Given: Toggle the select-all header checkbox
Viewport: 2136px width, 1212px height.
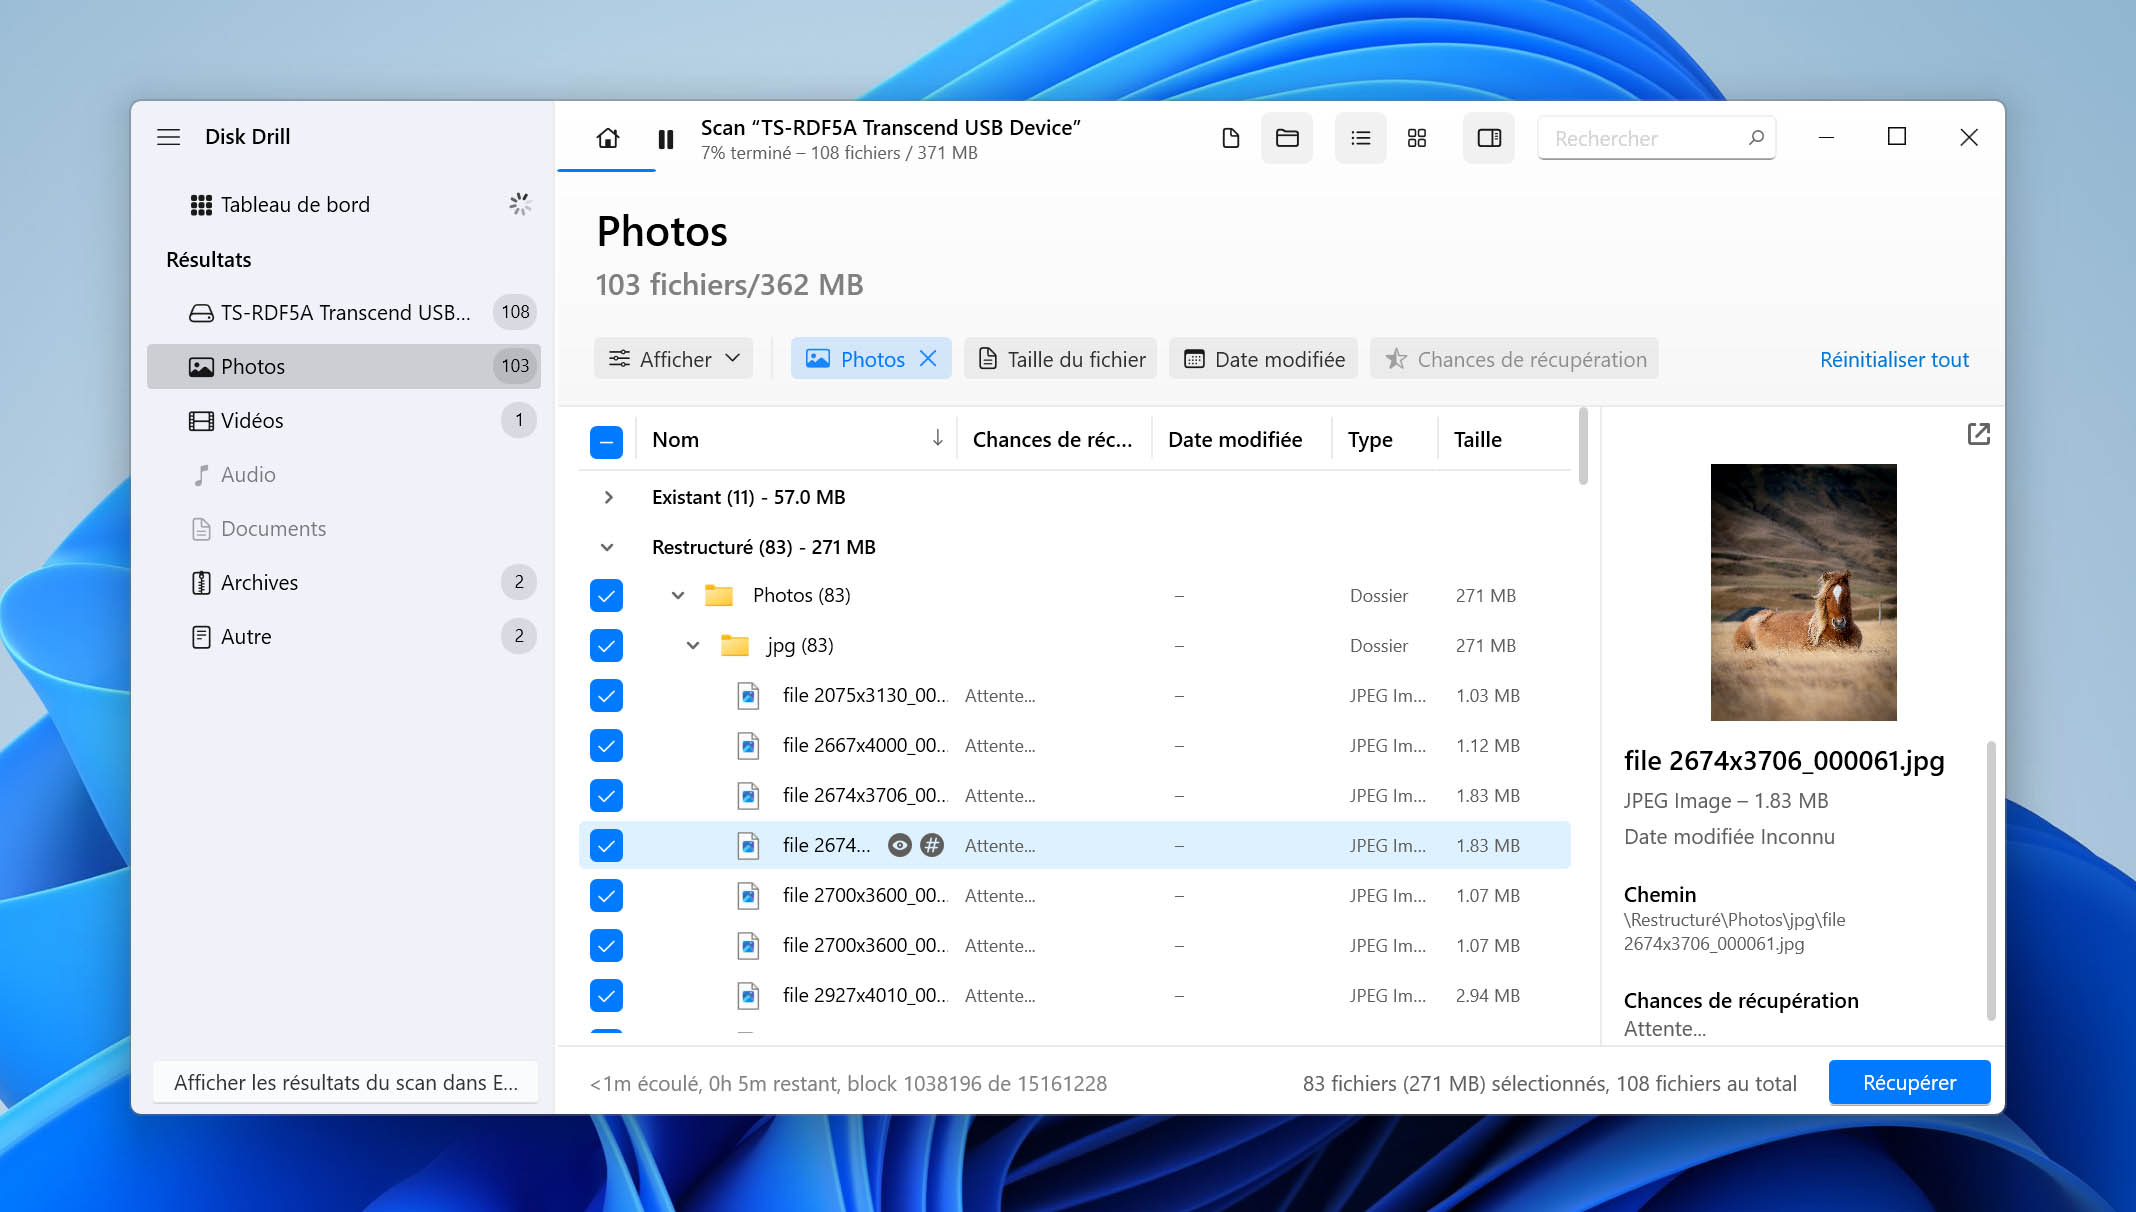Looking at the screenshot, I should [x=606, y=441].
